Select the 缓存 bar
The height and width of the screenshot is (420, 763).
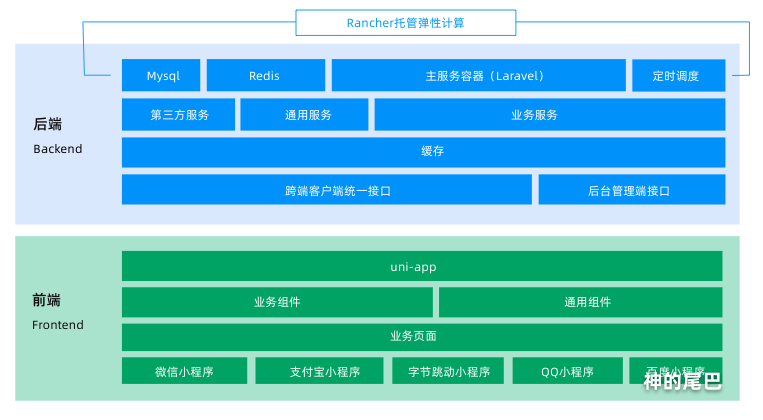423,152
